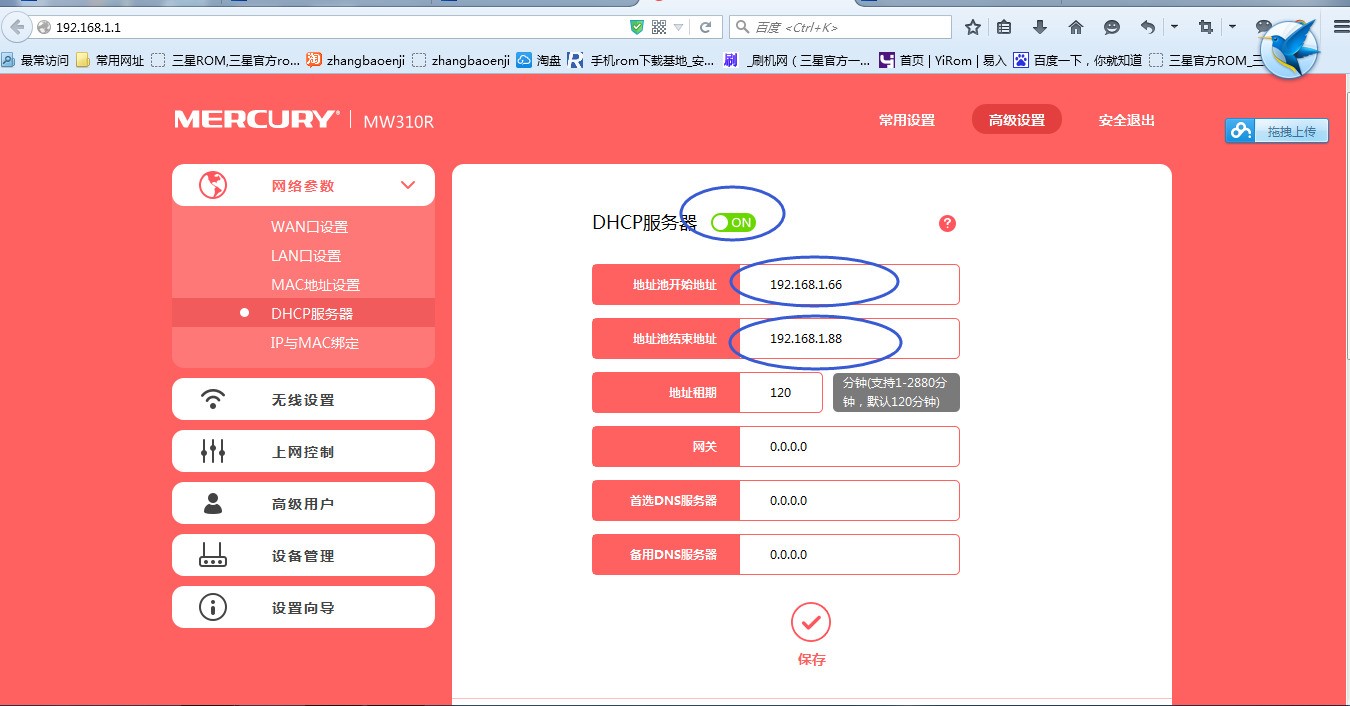Click the bookmark star icon in toolbar

972,27
